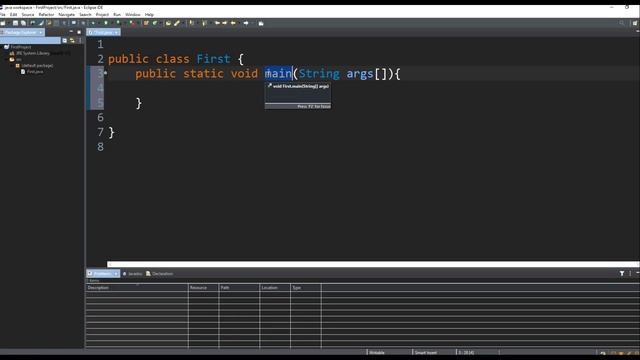Open the Source menu

point(28,14)
